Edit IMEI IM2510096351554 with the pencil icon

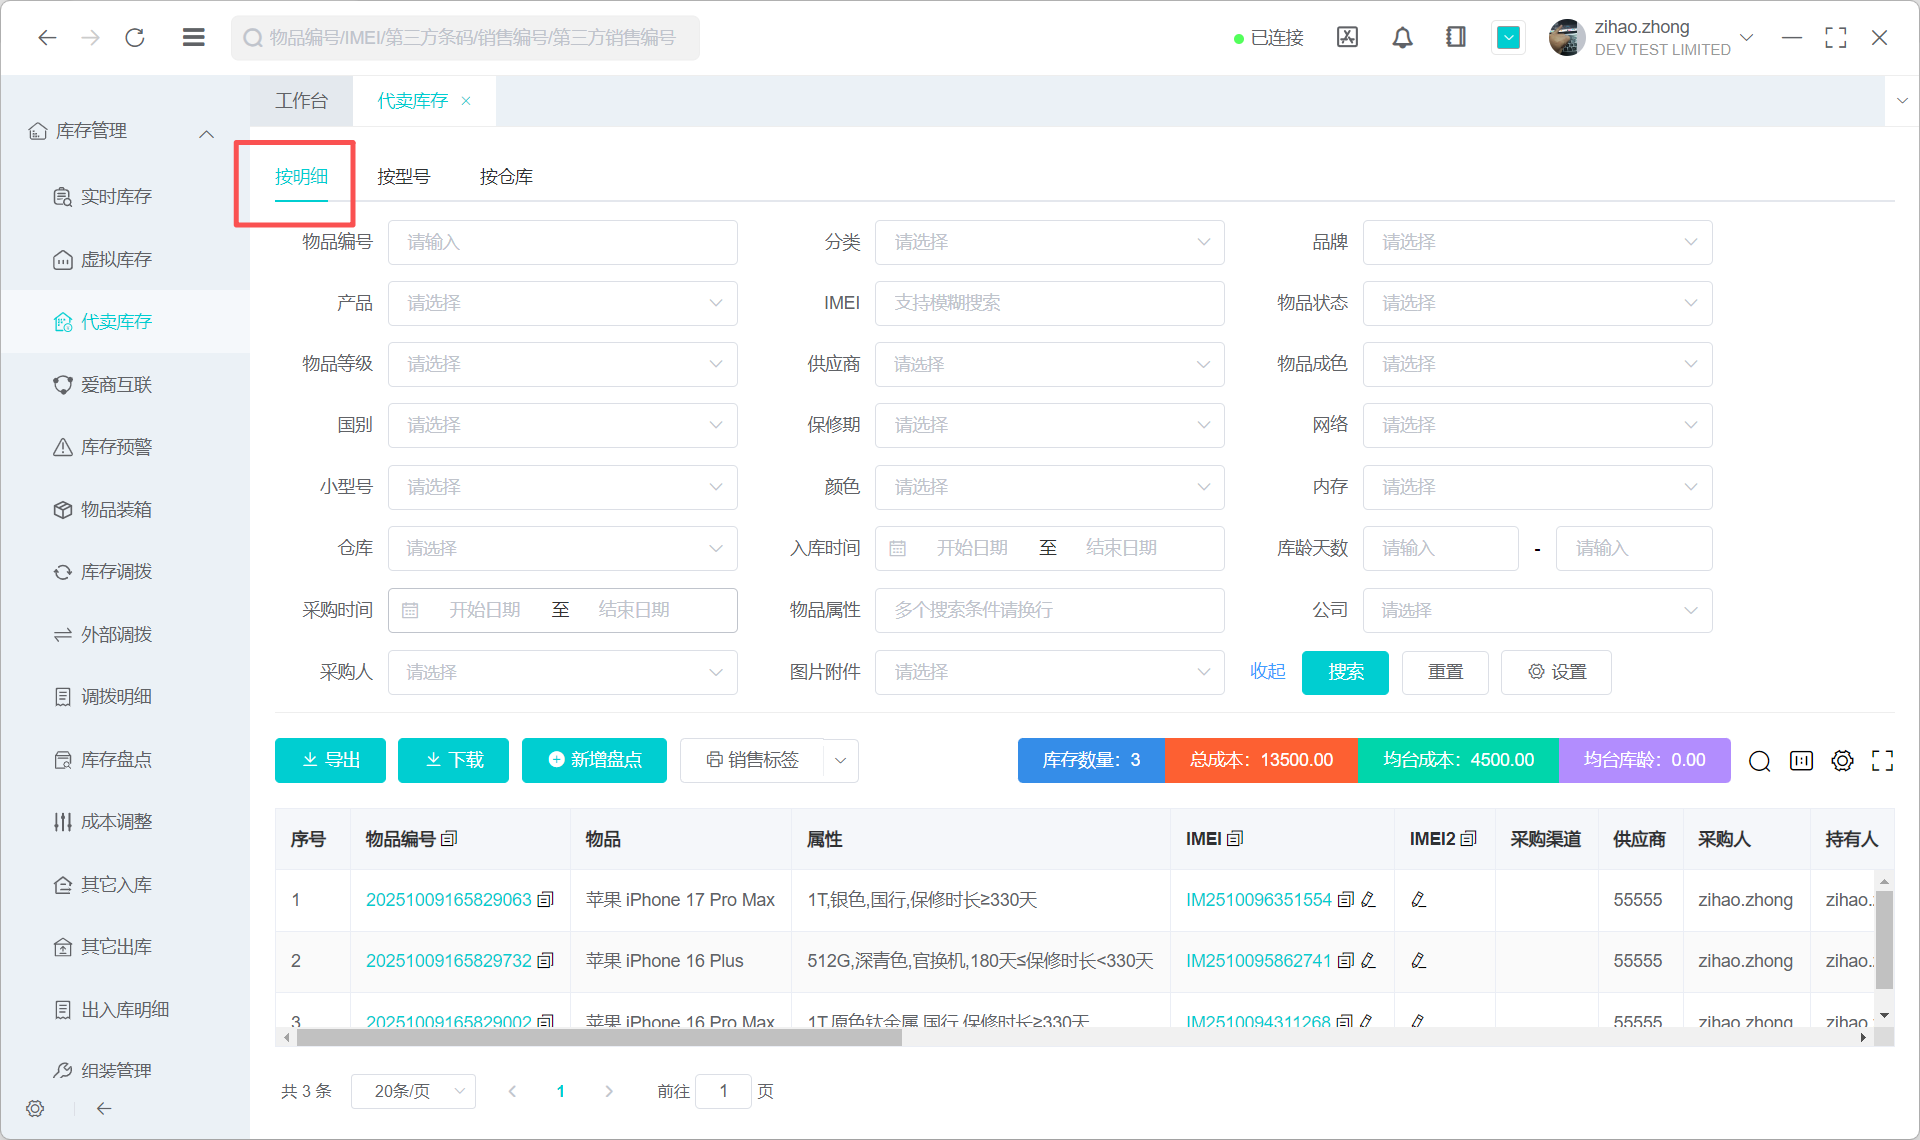pos(1369,900)
